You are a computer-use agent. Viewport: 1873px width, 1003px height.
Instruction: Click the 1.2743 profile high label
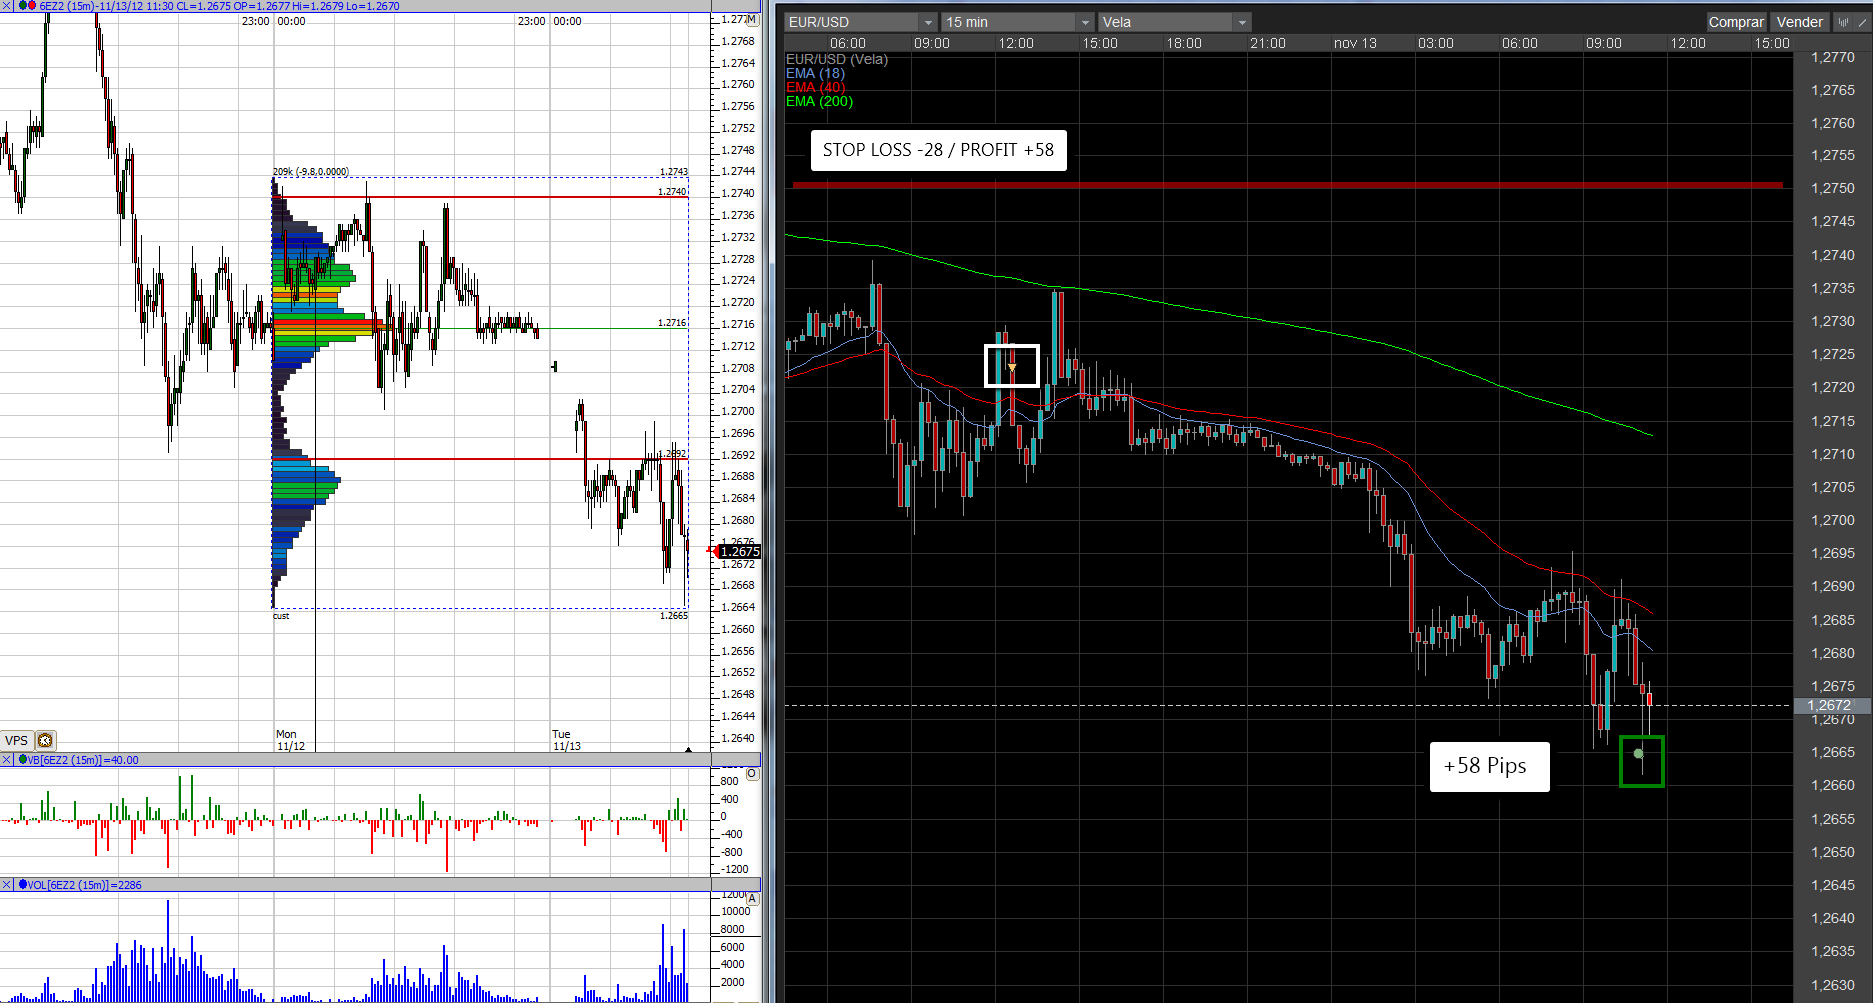674,172
